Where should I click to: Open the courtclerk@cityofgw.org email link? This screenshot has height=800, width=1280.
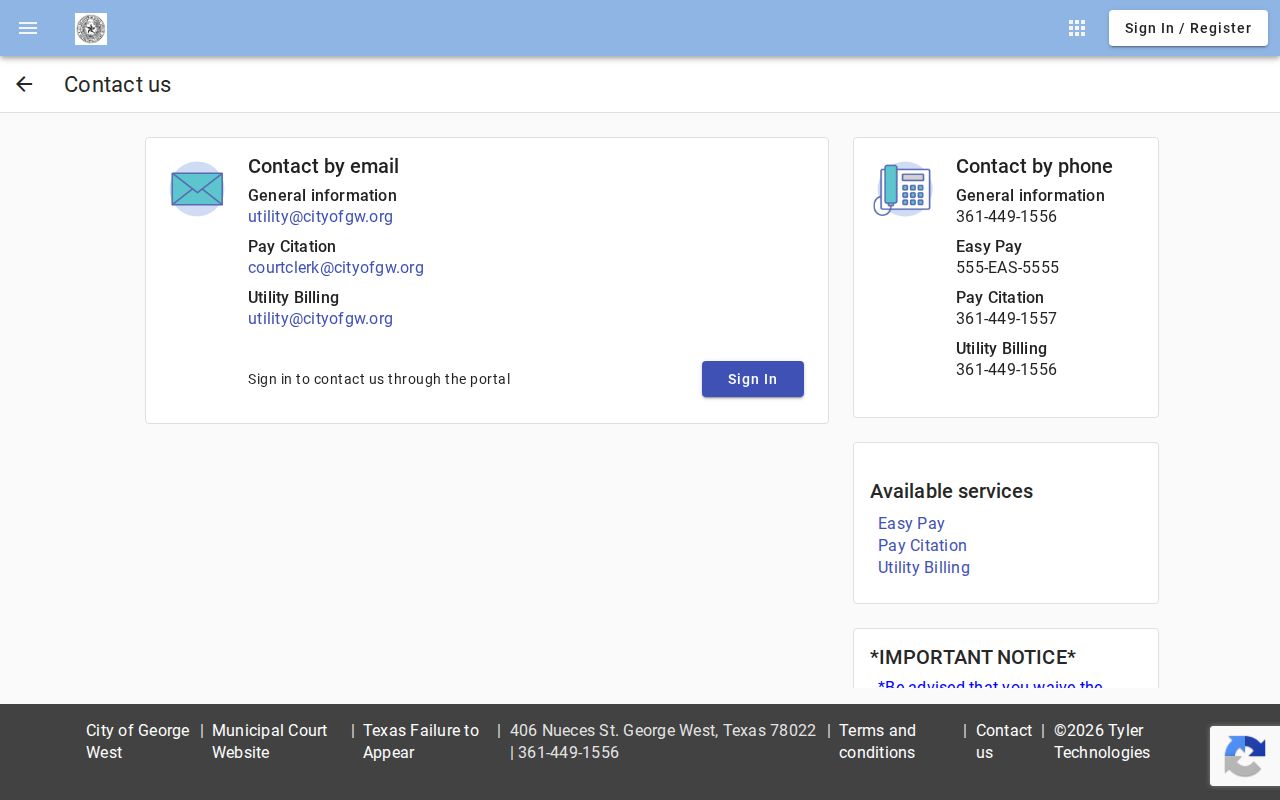(x=336, y=267)
